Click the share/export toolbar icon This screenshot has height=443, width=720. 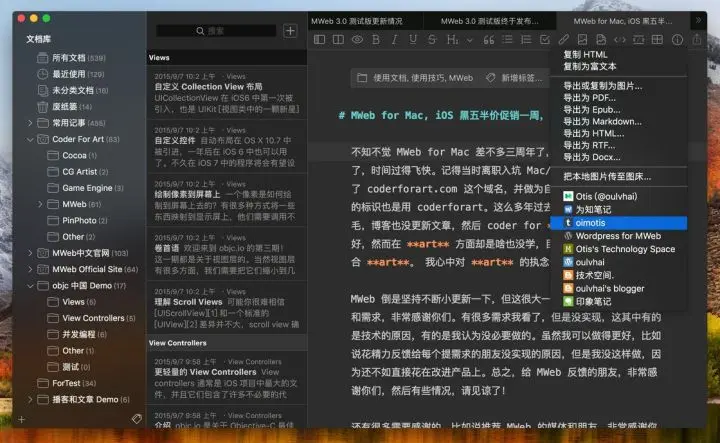point(697,39)
